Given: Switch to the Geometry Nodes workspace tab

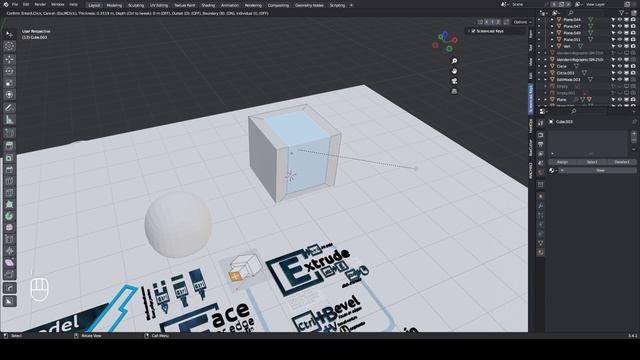Looking at the screenshot, I should [309, 5].
